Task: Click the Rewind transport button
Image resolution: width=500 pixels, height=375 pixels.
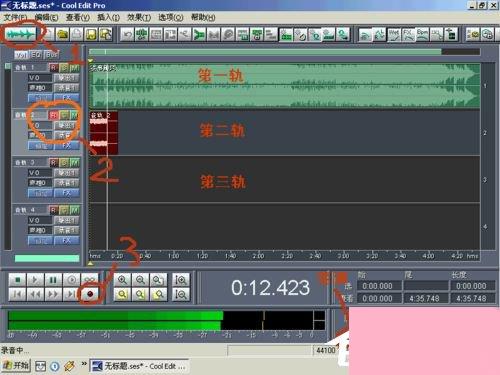Action: (35, 294)
